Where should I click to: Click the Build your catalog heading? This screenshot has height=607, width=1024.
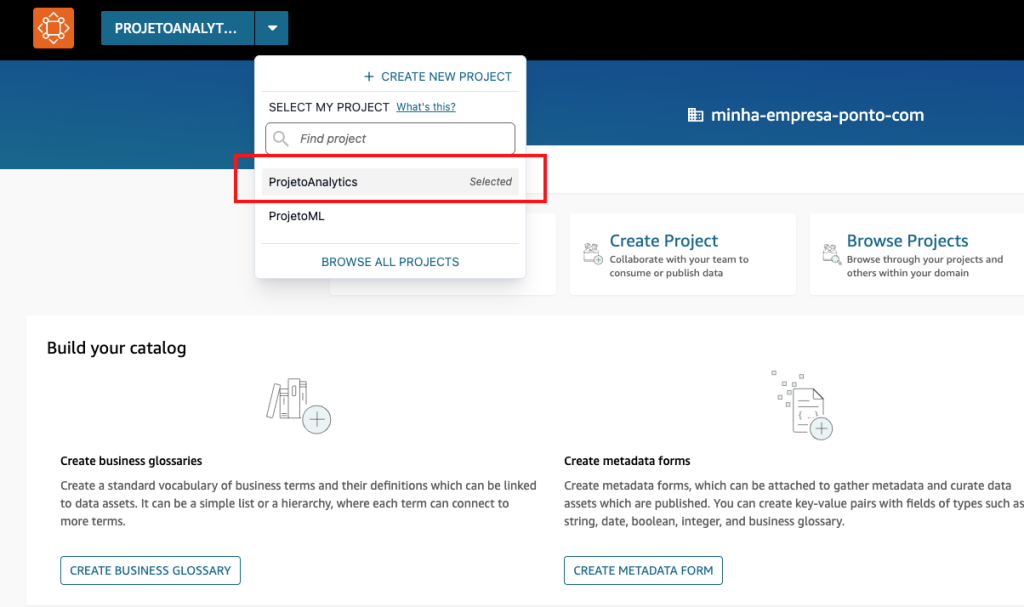116,348
